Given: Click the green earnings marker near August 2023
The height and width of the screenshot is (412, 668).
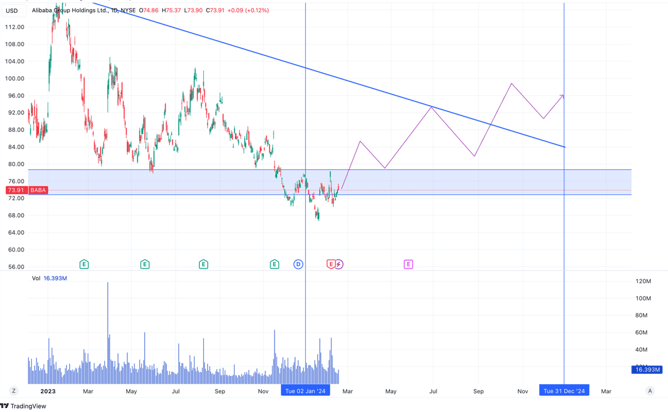Looking at the screenshot, I should (204, 264).
